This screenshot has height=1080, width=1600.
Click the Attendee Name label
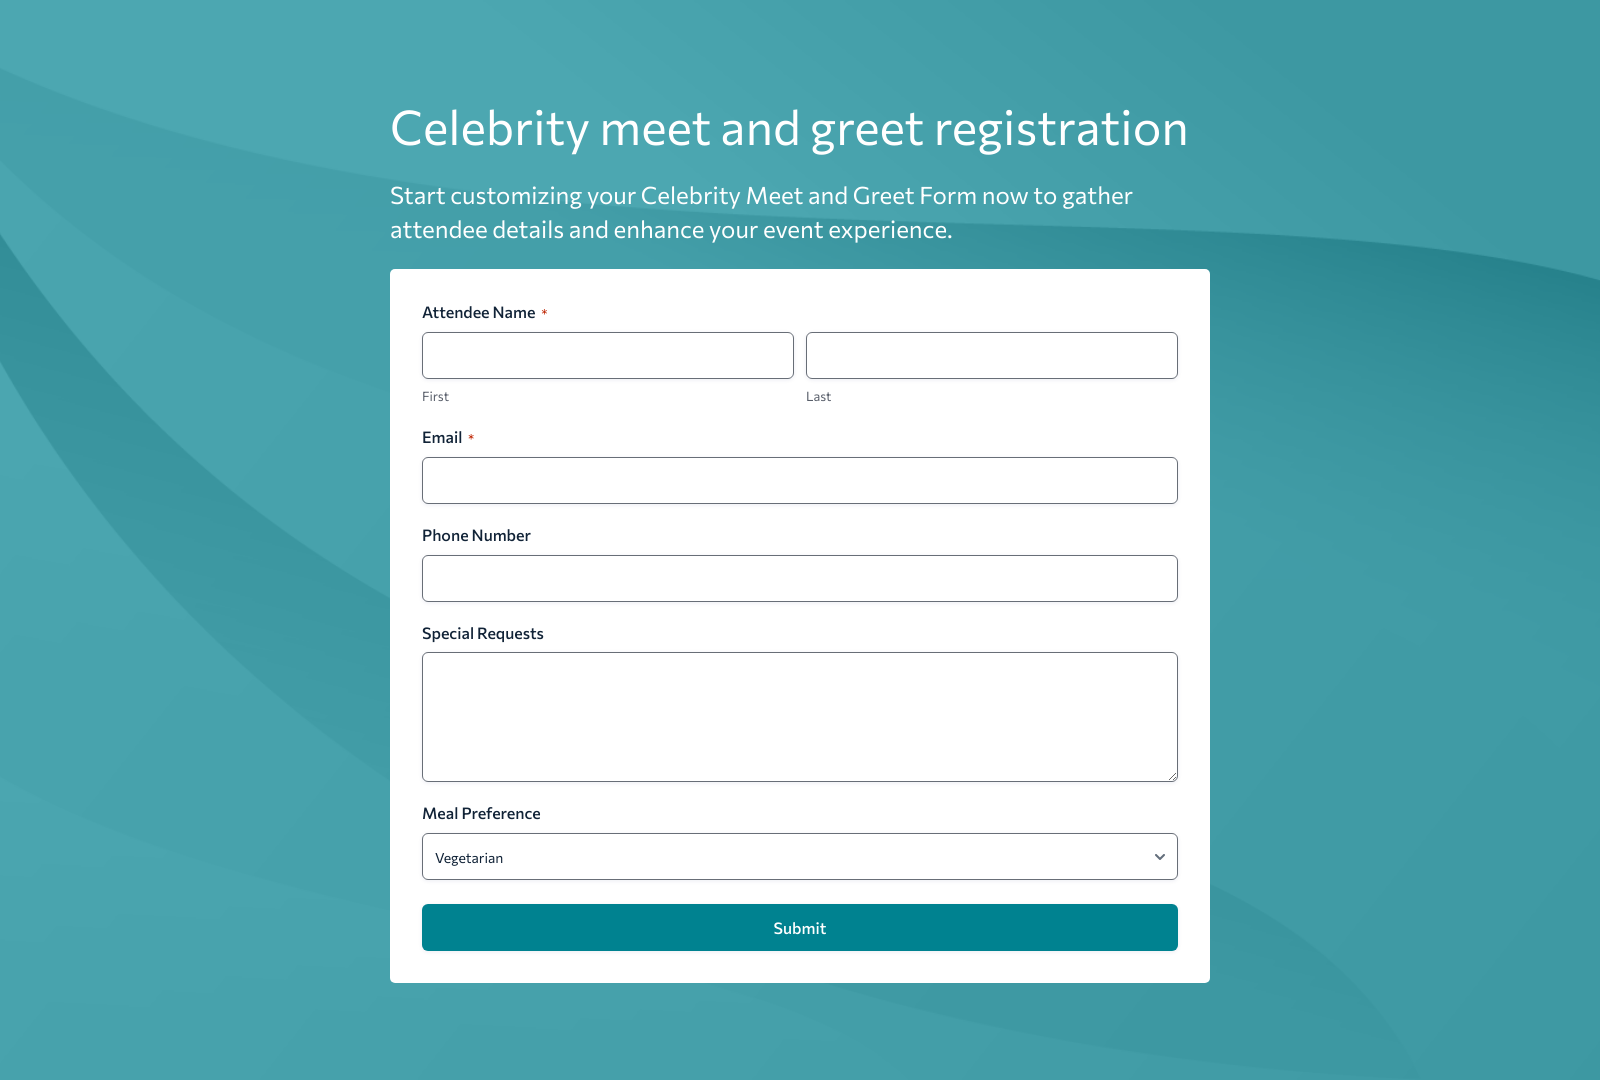[x=481, y=312]
